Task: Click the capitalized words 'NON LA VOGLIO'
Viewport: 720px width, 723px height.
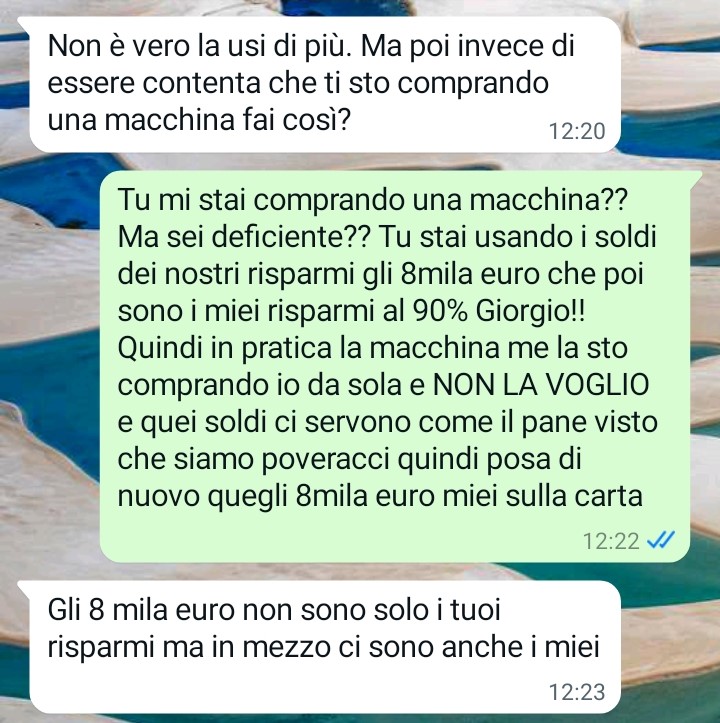Action: point(540,384)
